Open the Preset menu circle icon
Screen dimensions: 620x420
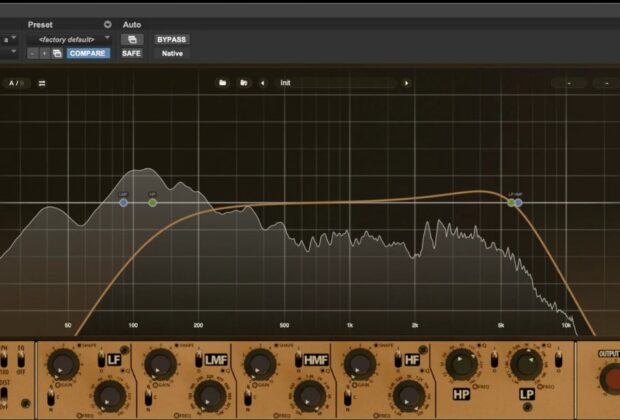(108, 25)
